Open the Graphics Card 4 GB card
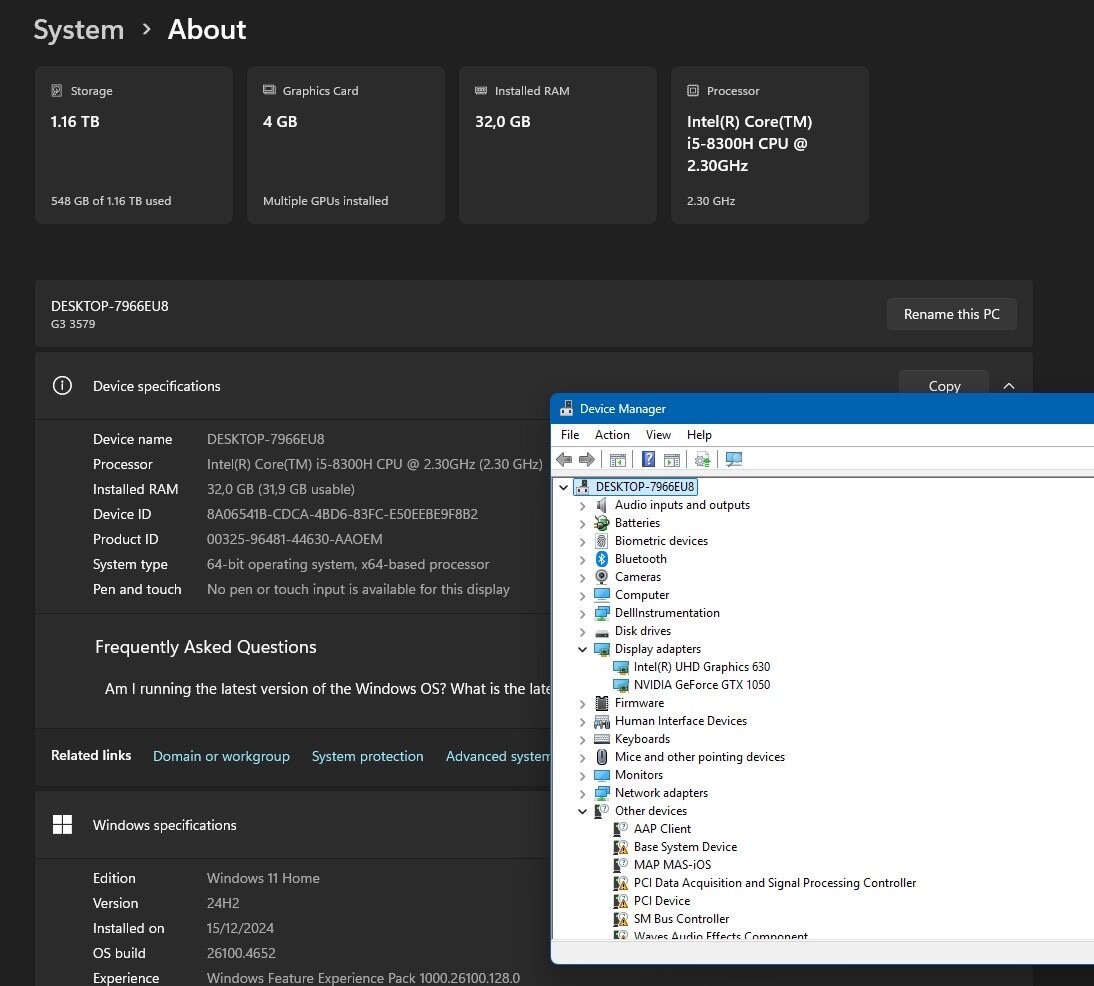 tap(346, 145)
